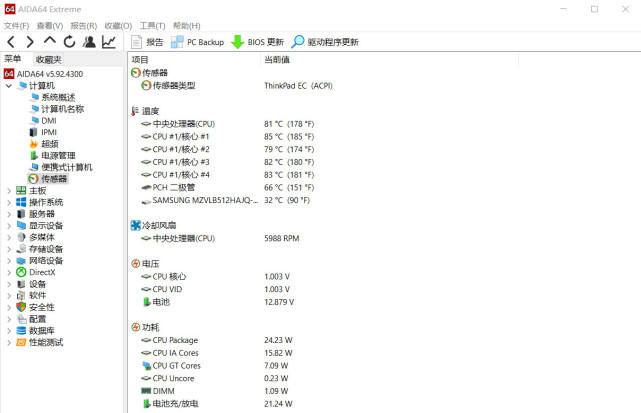Select the CPU Package row
The image size is (641, 413).
tap(217, 340)
